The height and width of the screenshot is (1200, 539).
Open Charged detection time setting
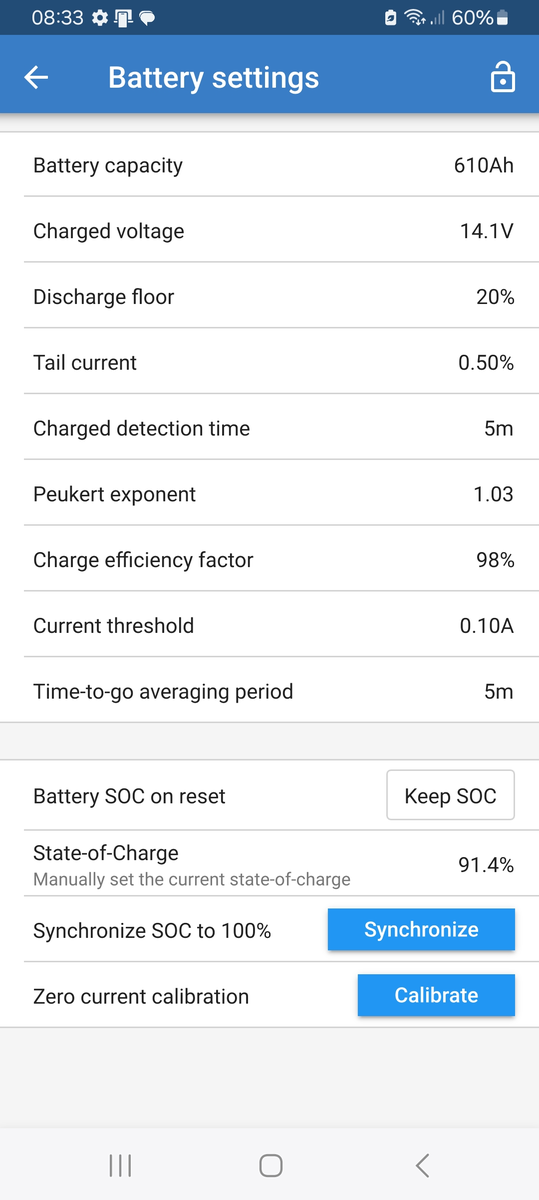pyautogui.click(x=269, y=428)
